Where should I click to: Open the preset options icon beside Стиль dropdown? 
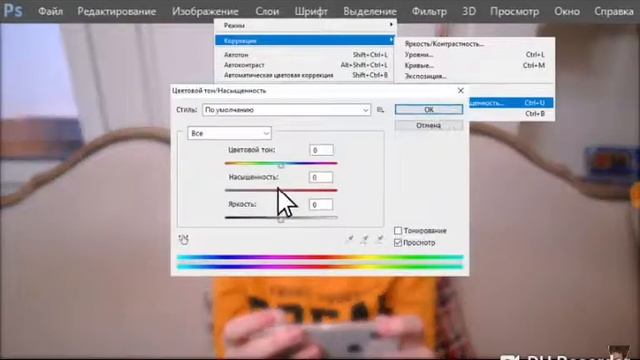point(380,110)
